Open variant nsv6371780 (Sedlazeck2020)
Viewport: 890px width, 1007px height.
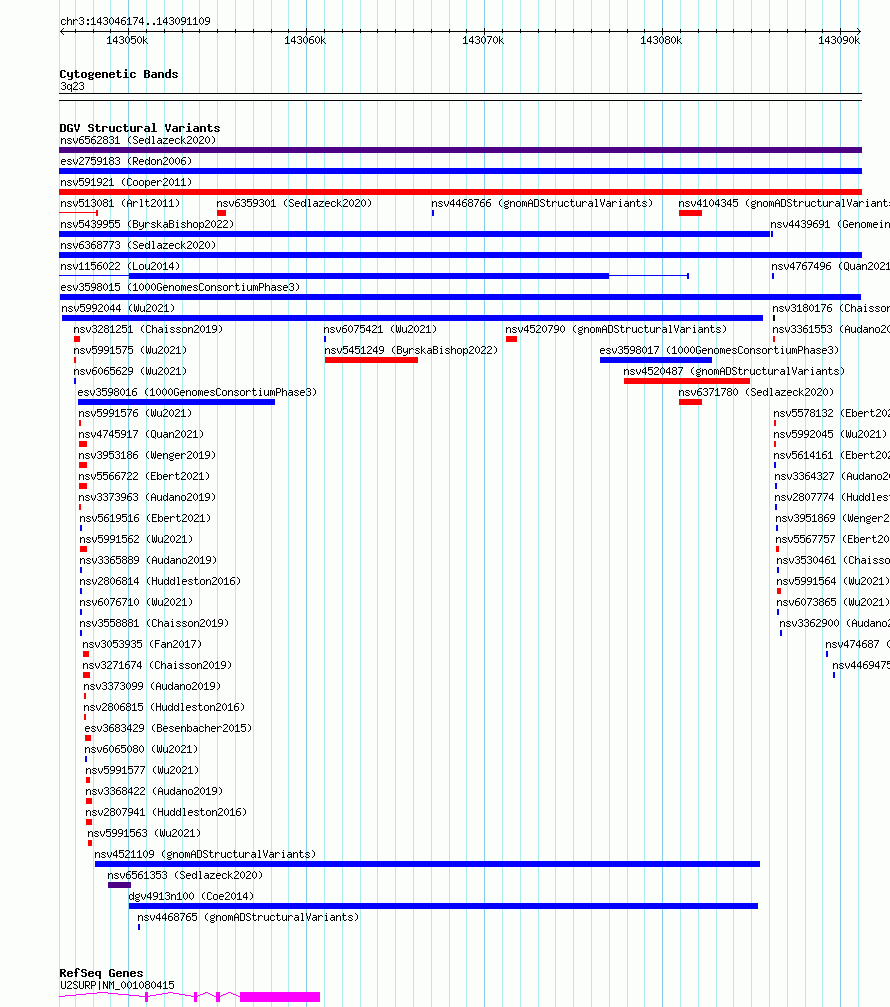pyautogui.click(x=756, y=392)
